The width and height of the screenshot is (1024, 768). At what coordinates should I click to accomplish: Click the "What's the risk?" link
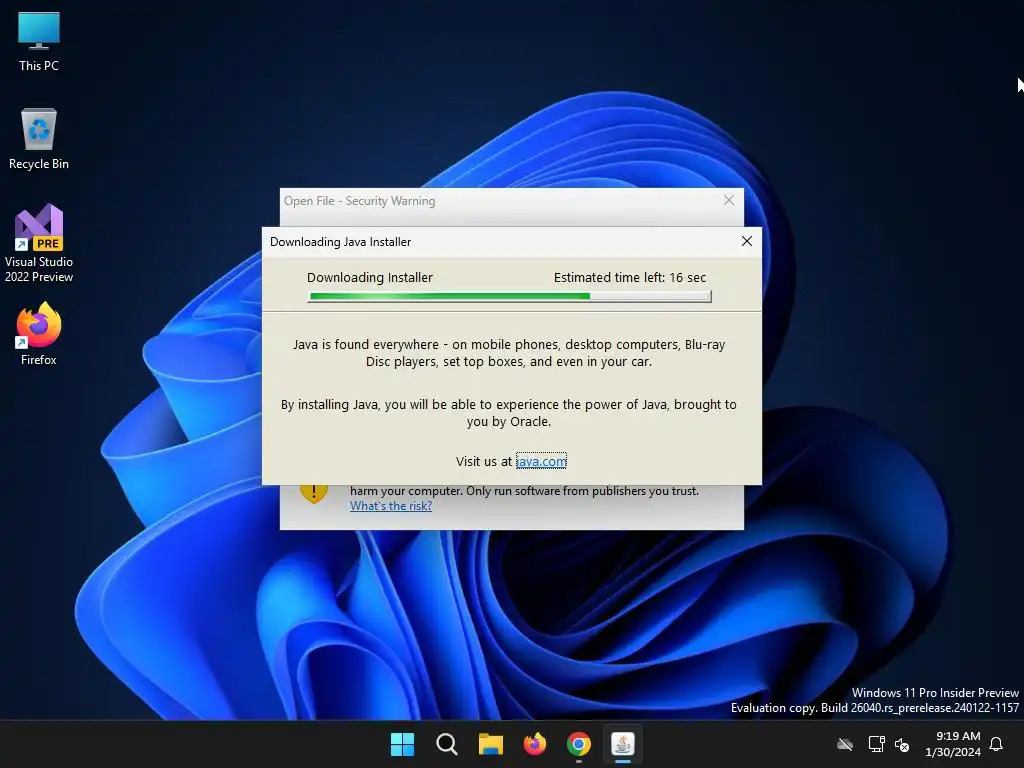tap(391, 505)
